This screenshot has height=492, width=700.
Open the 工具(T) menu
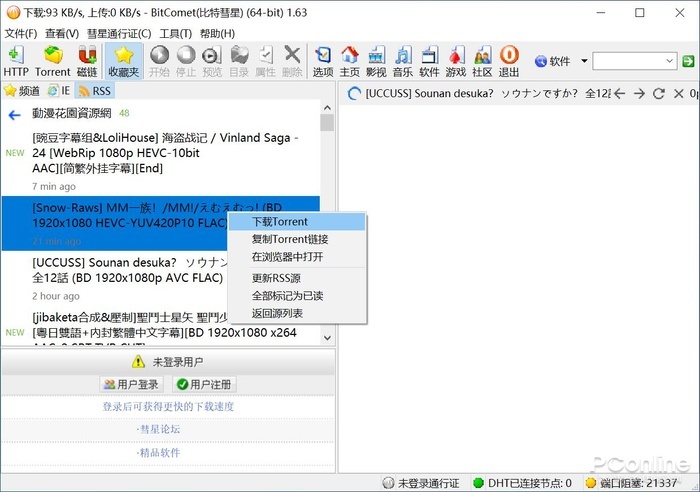pyautogui.click(x=176, y=33)
